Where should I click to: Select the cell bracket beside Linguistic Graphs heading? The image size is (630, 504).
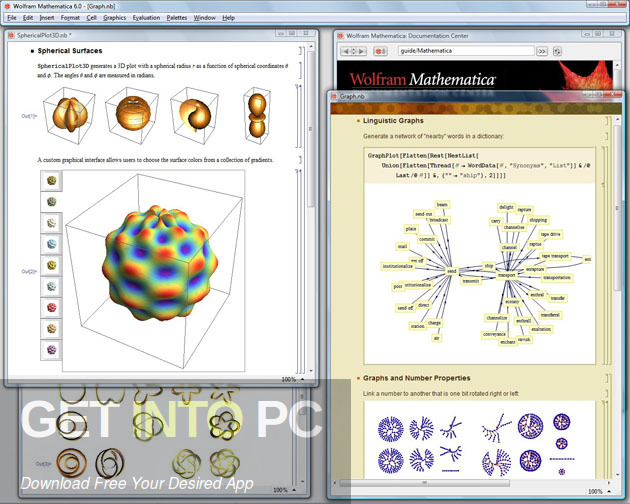[x=609, y=121]
